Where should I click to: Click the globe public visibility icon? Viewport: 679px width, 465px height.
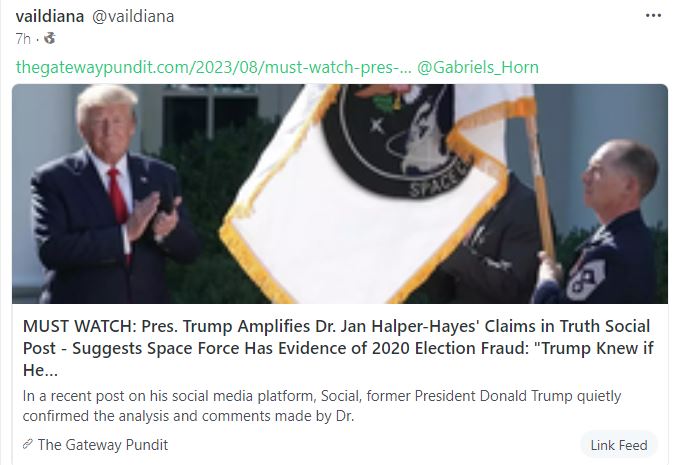pyautogui.click(x=50, y=39)
